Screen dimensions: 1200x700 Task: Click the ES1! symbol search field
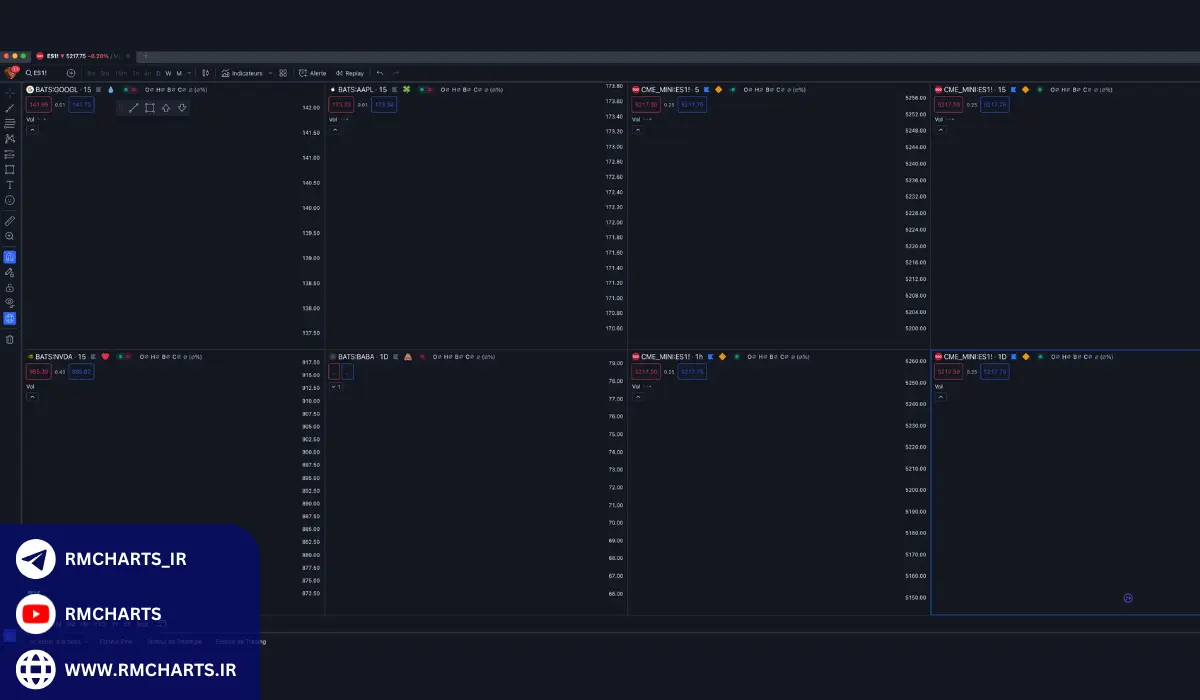point(40,73)
